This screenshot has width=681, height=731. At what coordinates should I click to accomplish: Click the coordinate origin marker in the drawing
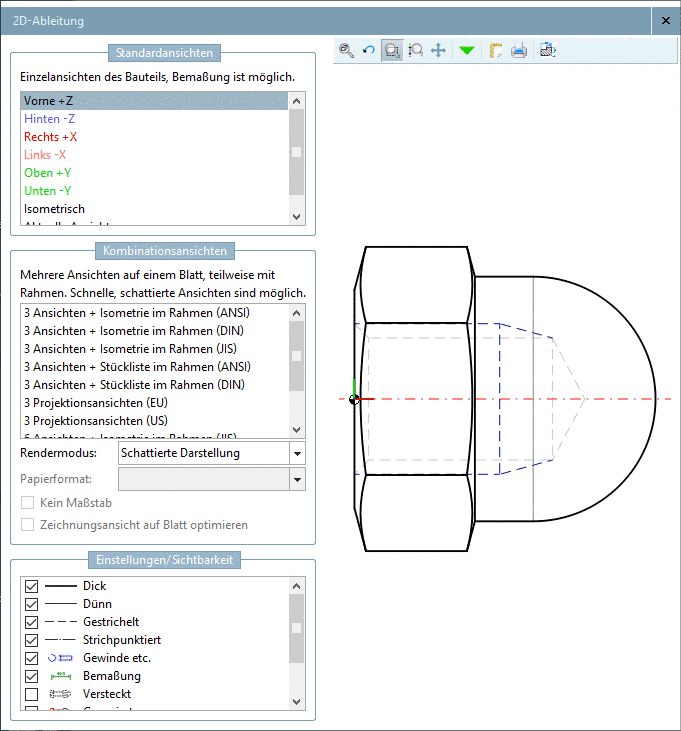pos(354,400)
